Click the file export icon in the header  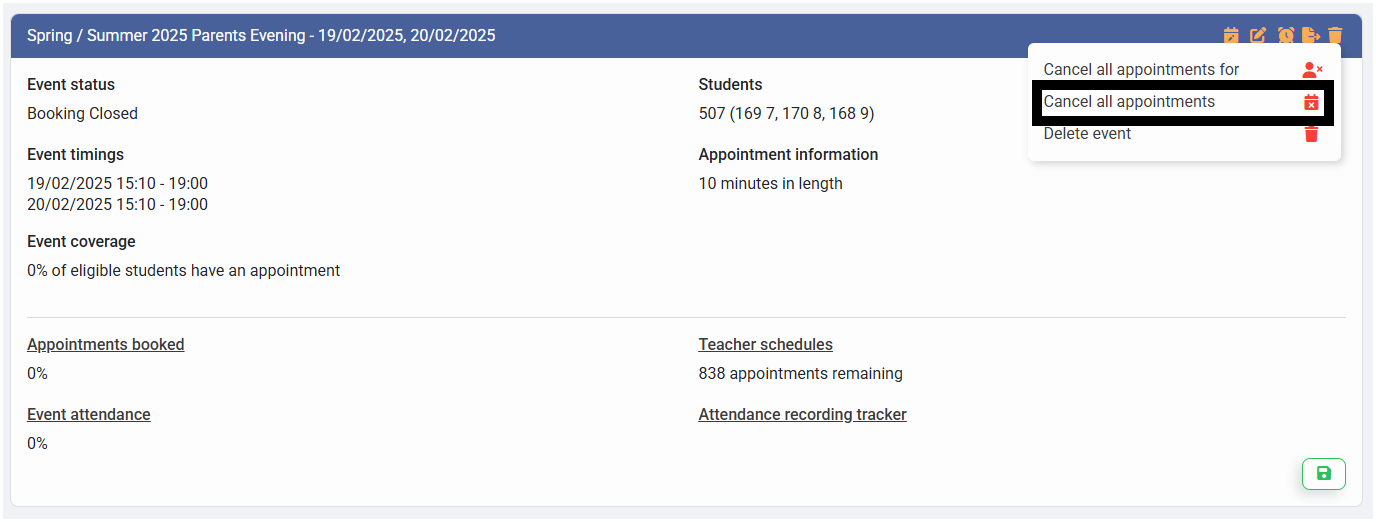(1311, 35)
